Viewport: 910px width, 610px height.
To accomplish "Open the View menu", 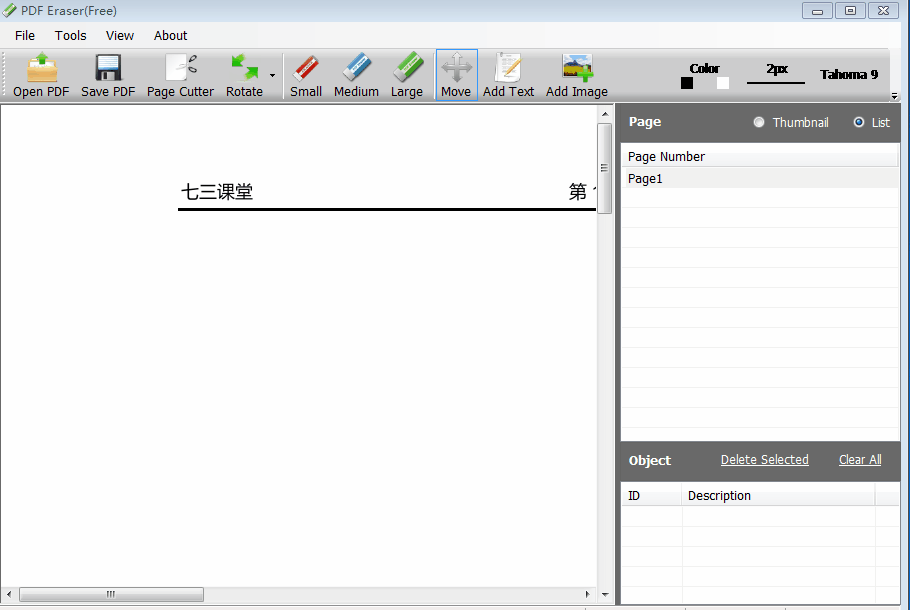I will pos(120,35).
